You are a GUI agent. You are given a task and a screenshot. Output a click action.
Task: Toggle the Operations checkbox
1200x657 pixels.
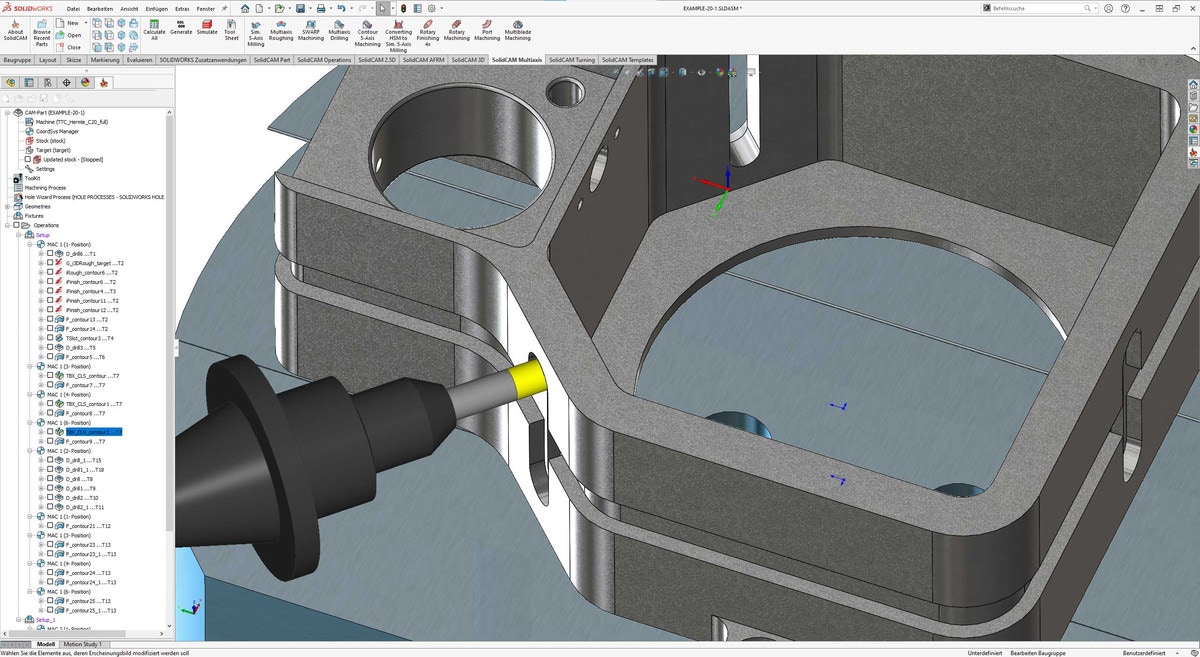[x=16, y=225]
